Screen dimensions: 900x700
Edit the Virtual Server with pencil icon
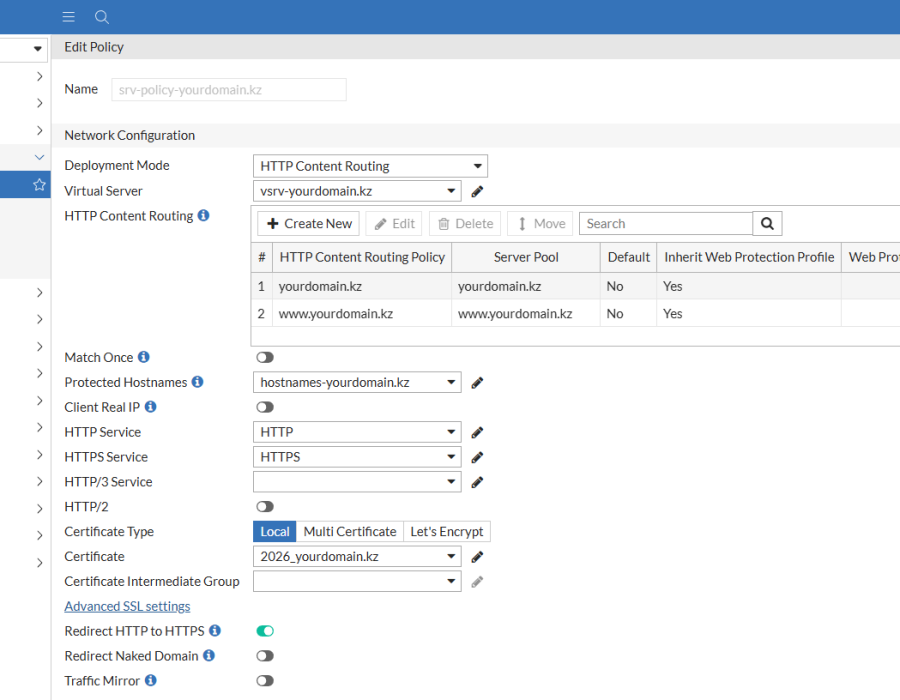[477, 192]
